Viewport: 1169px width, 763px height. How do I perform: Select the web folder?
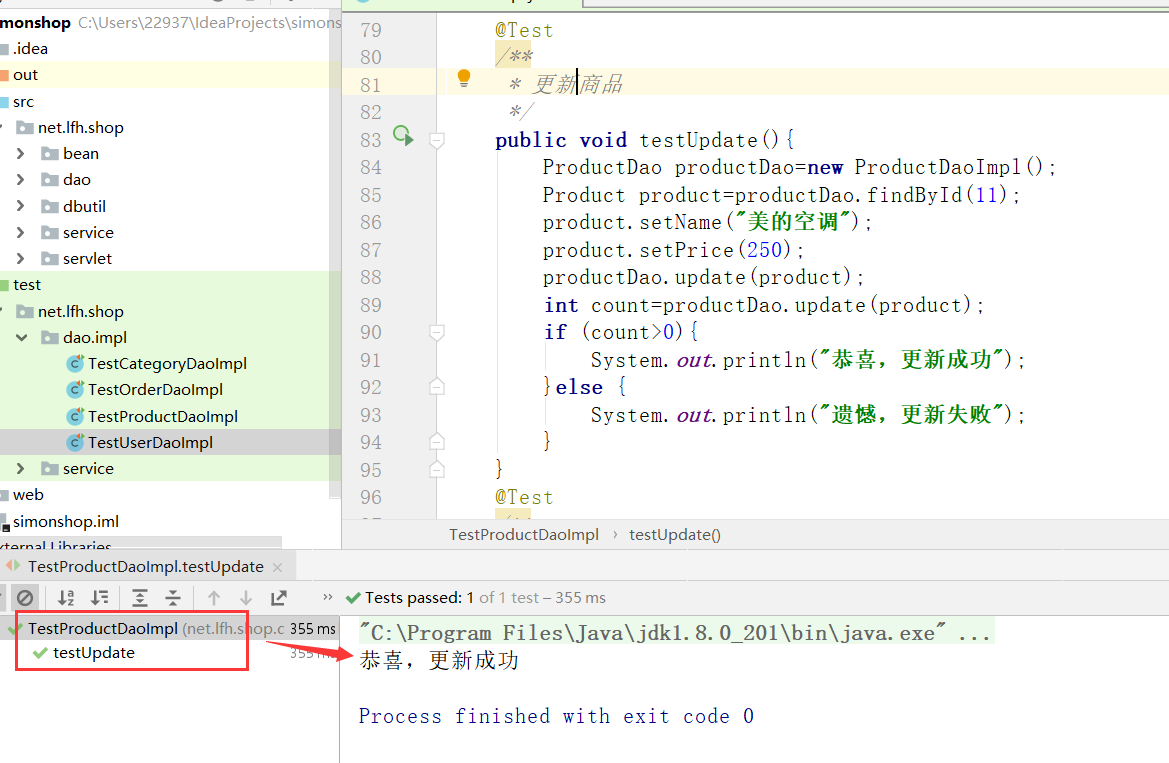coord(28,494)
